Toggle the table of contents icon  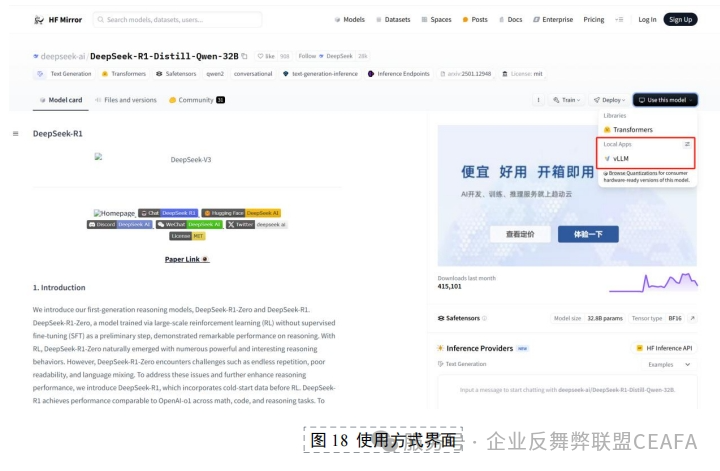[x=16, y=134]
